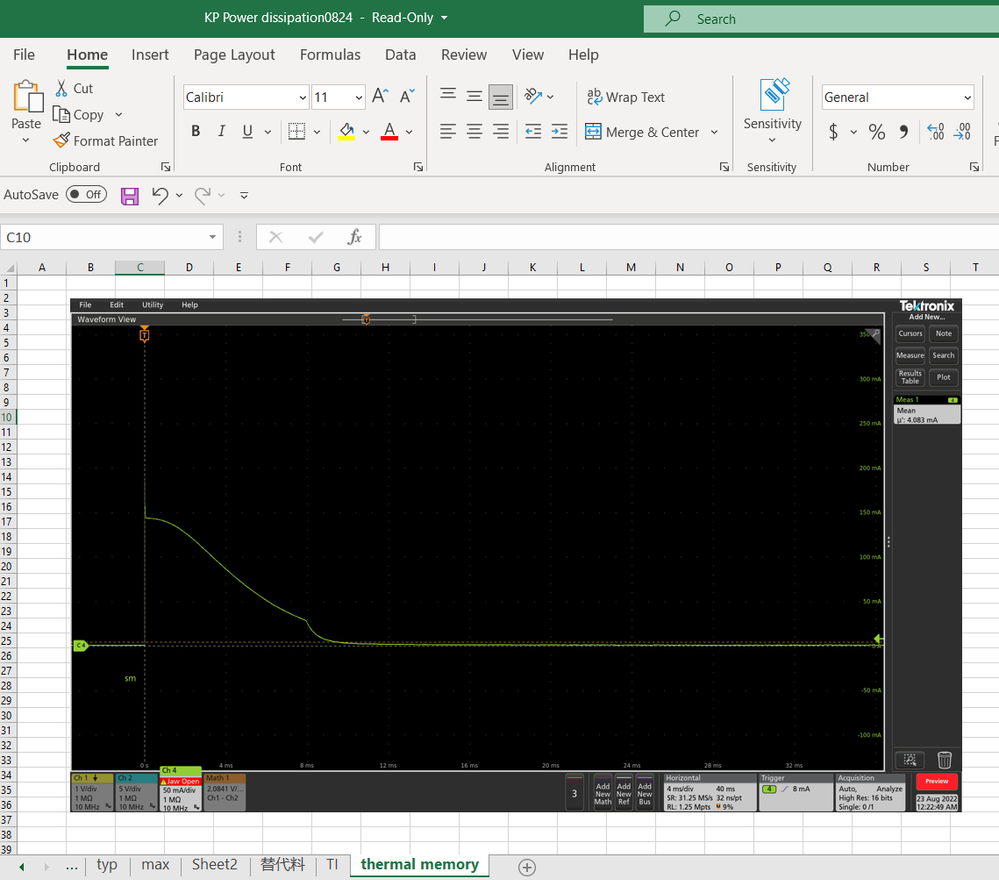Screen dimensions: 999x880
Task: Open Alignment dialog launcher
Action: 724,167
